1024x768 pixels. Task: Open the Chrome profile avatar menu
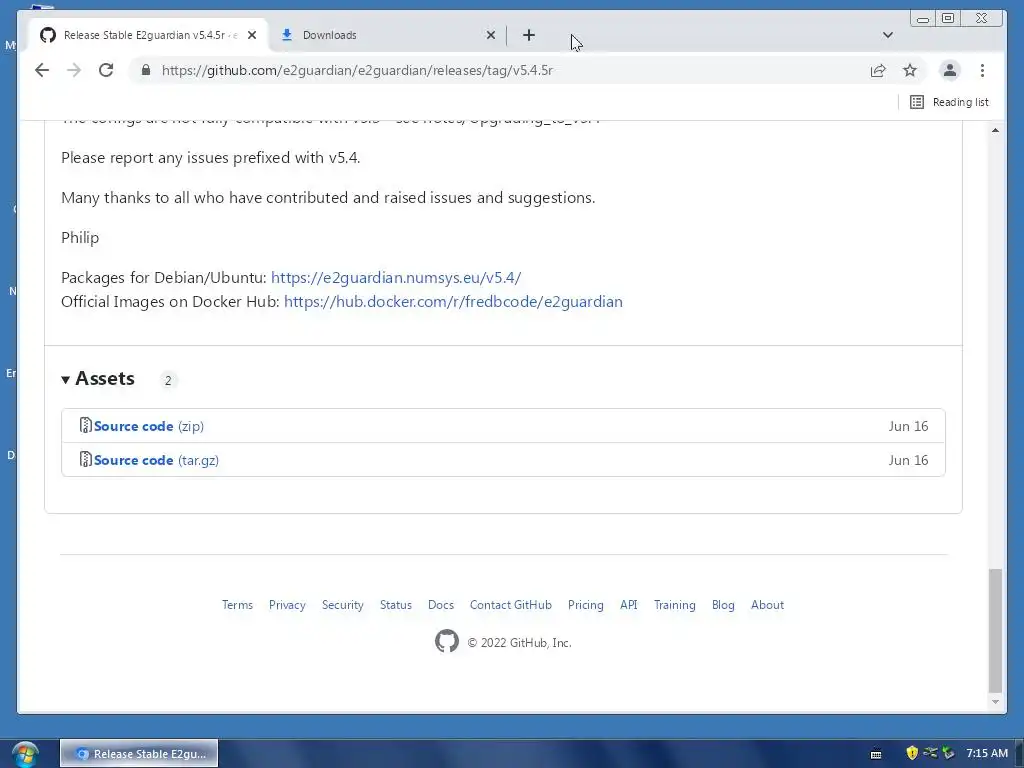950,71
